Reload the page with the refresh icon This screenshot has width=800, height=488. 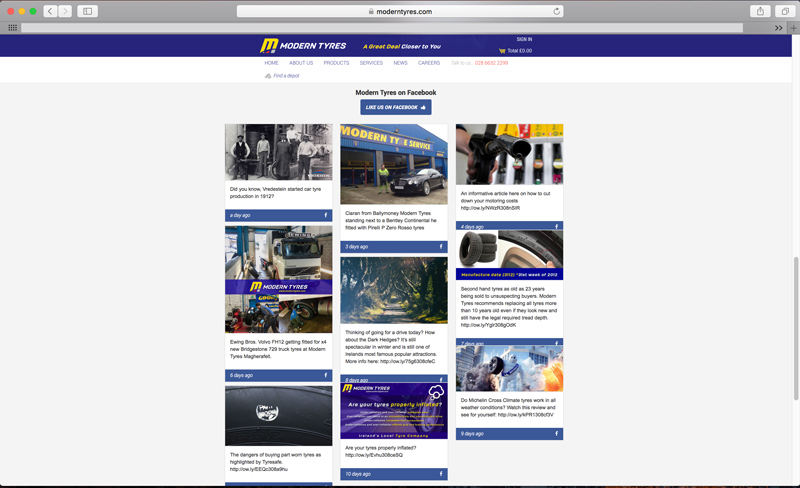557,11
